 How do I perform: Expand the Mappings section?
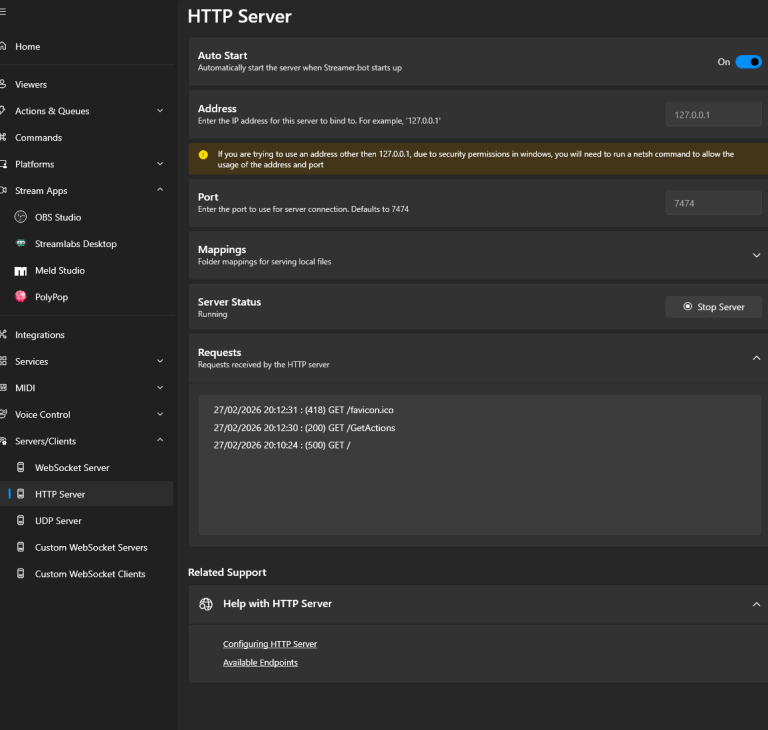click(x=756, y=255)
